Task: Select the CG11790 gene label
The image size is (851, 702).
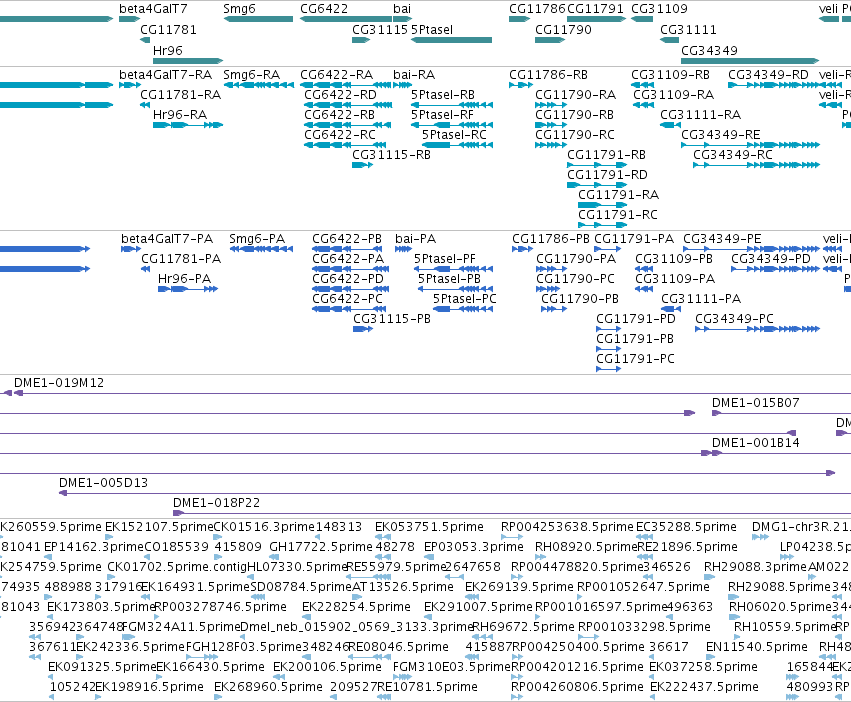Action: coord(563,30)
